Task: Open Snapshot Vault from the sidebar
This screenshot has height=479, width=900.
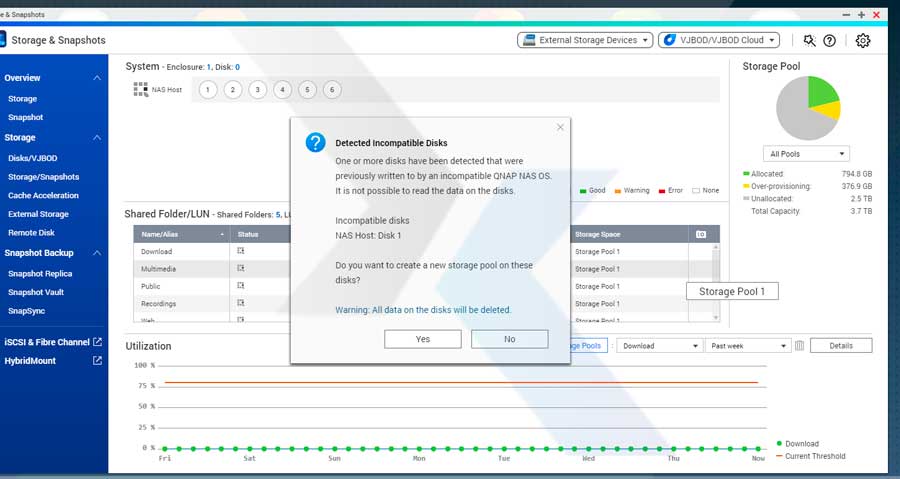Action: click(36, 292)
